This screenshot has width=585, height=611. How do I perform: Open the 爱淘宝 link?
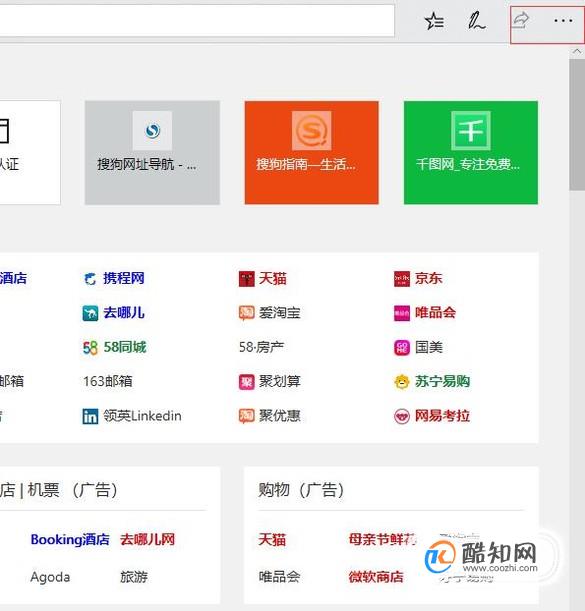click(x=279, y=313)
